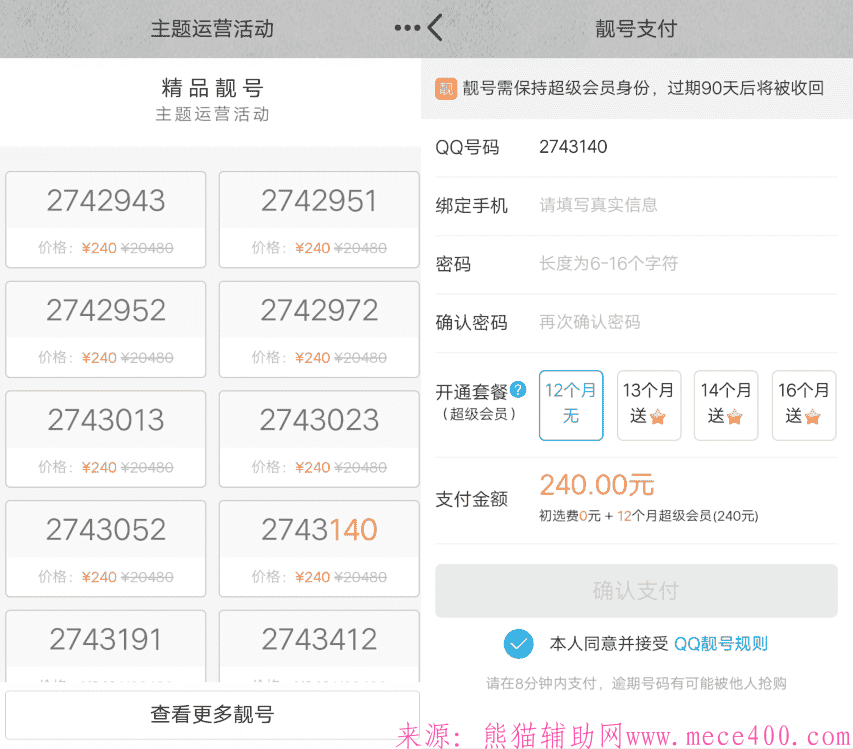Click the 绑定手机 input field
The height and width of the screenshot is (749, 853).
tap(685, 205)
